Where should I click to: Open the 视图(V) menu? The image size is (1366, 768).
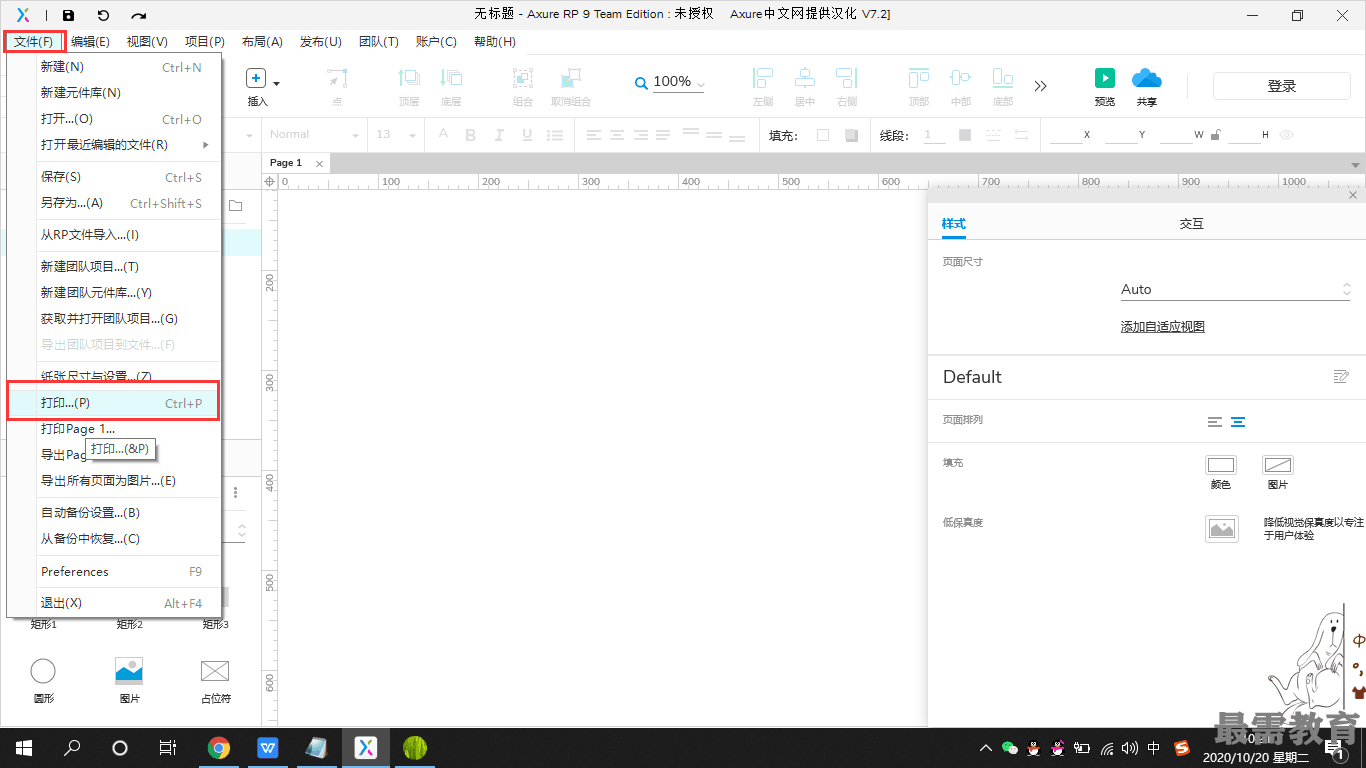point(147,42)
